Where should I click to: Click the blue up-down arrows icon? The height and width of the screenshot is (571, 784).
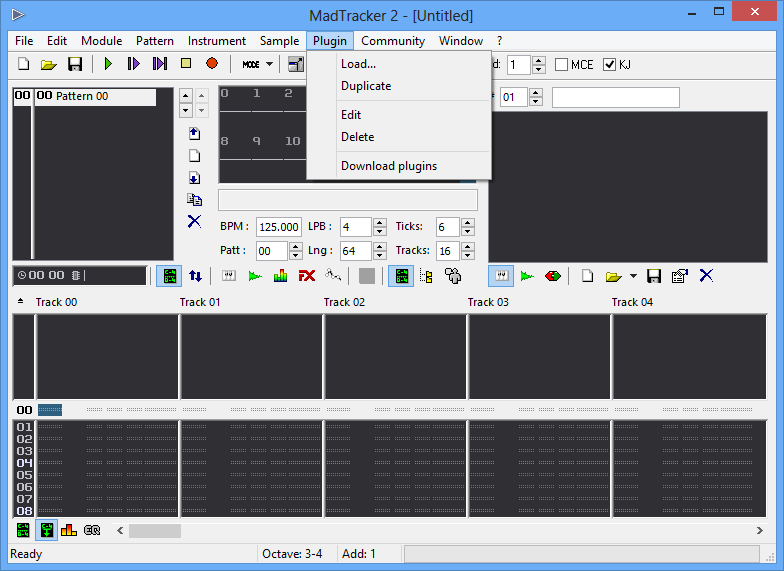tap(196, 276)
